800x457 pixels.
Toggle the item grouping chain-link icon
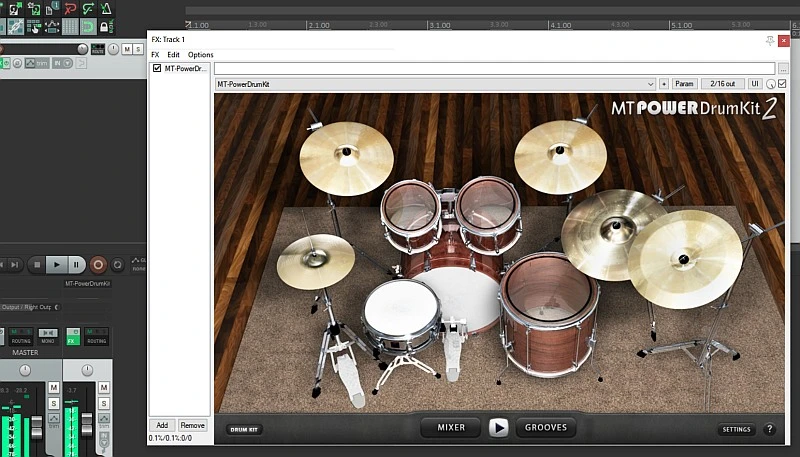pyautogui.click(x=15, y=27)
